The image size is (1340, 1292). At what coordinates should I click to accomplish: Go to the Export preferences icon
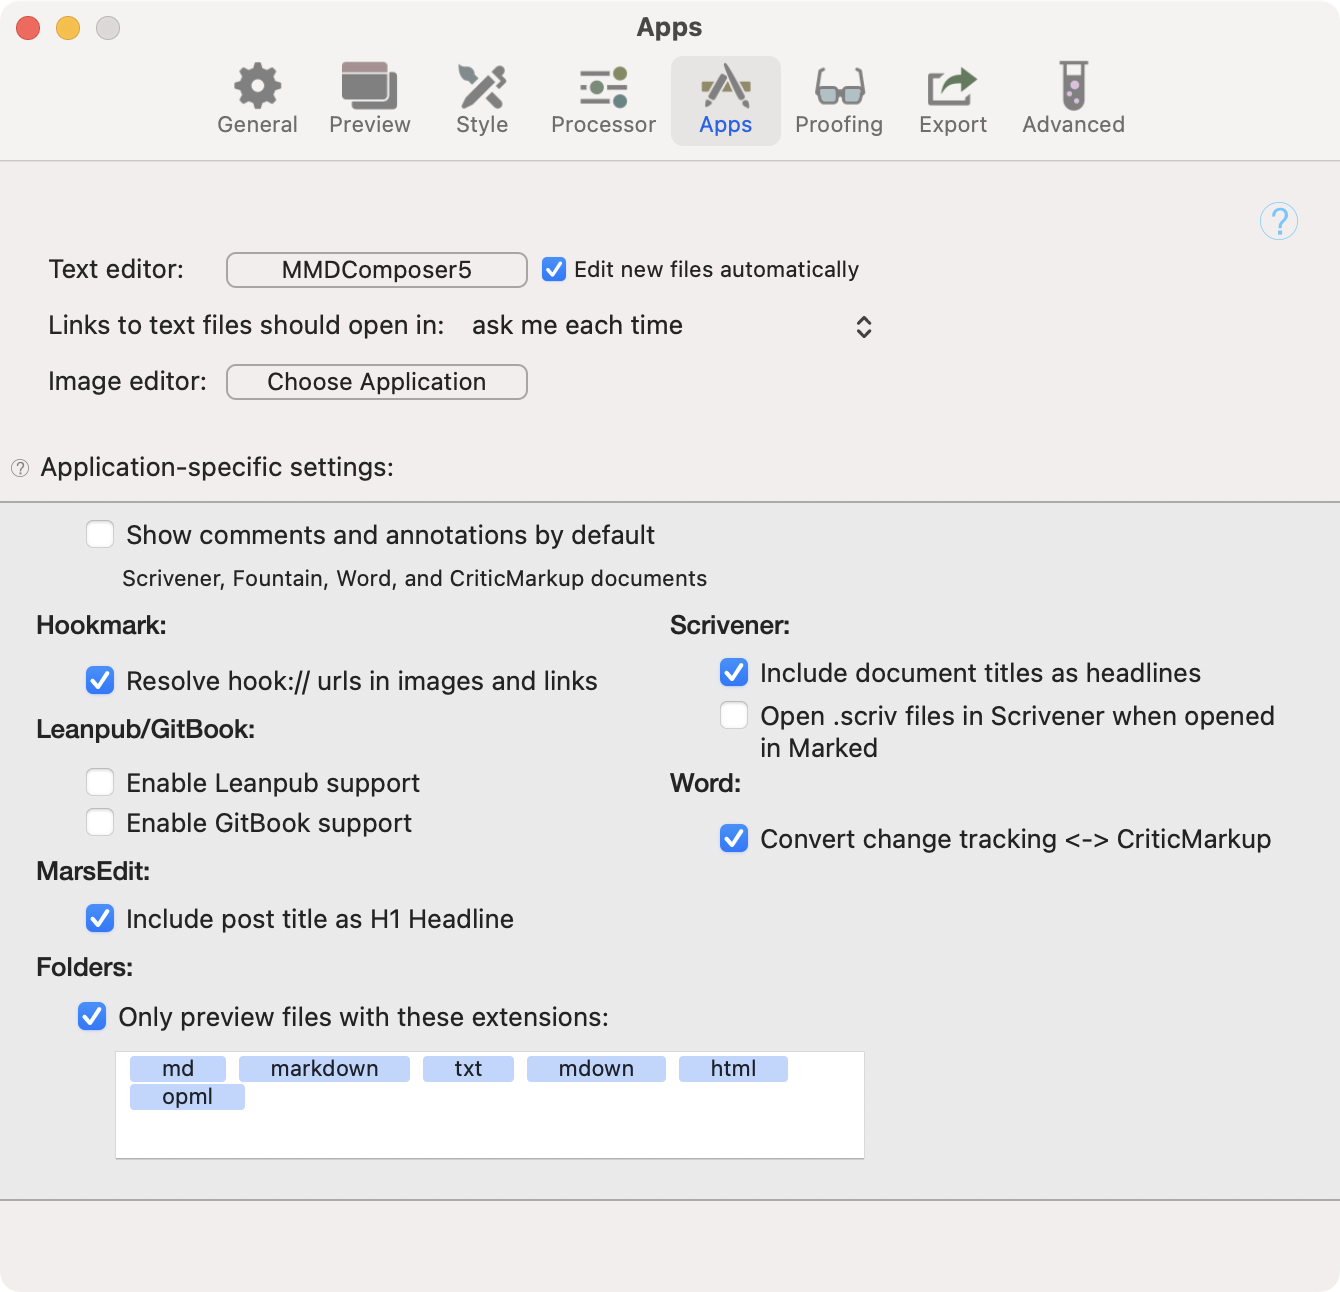pyautogui.click(x=952, y=87)
